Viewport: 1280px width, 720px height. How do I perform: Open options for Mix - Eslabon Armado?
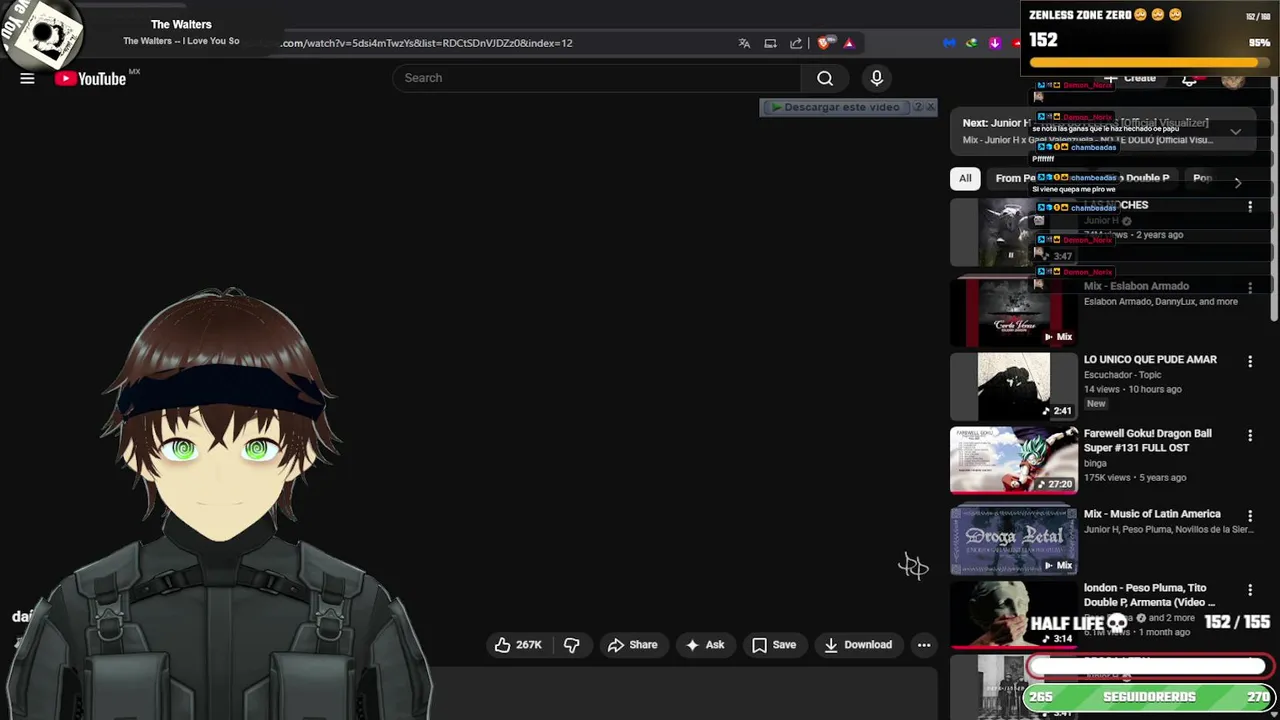(x=1250, y=287)
